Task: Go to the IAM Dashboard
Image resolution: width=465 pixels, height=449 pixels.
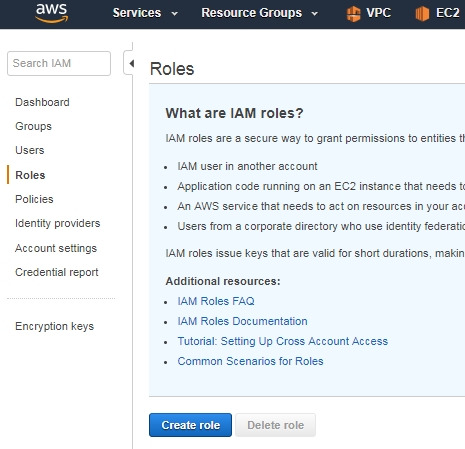Action: (x=42, y=102)
